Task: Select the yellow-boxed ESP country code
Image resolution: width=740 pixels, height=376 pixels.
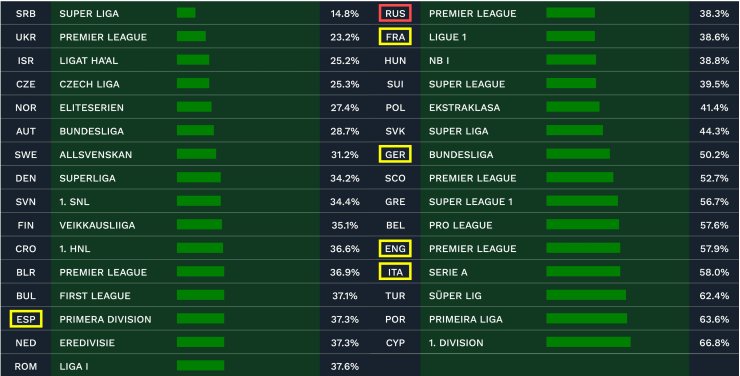Action: [x=26, y=319]
